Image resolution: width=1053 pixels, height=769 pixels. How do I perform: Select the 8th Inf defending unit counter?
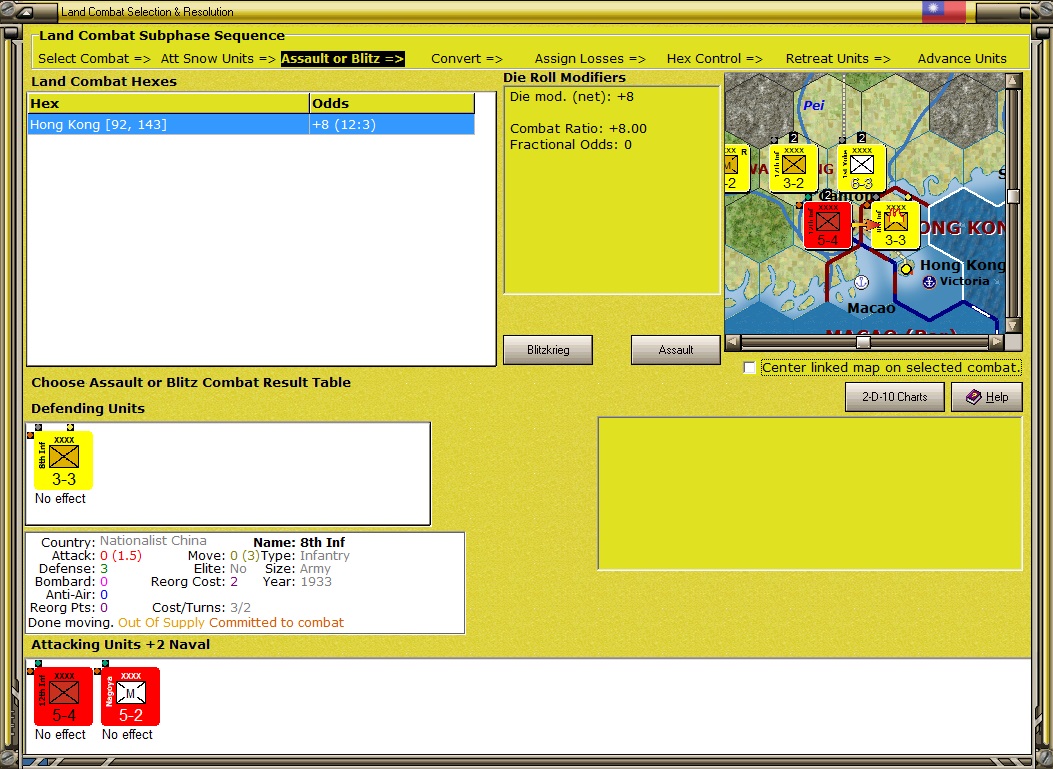[63, 460]
